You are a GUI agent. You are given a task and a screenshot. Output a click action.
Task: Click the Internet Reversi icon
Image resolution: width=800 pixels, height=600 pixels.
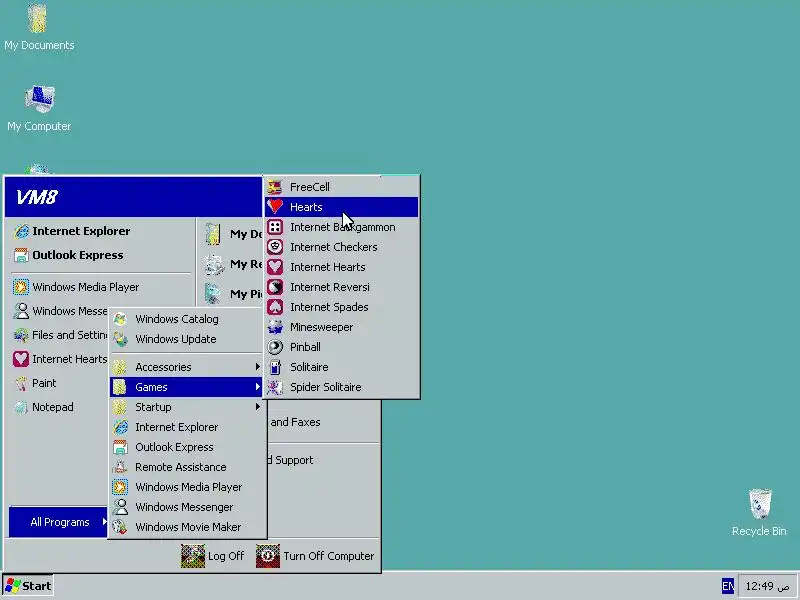coord(275,287)
